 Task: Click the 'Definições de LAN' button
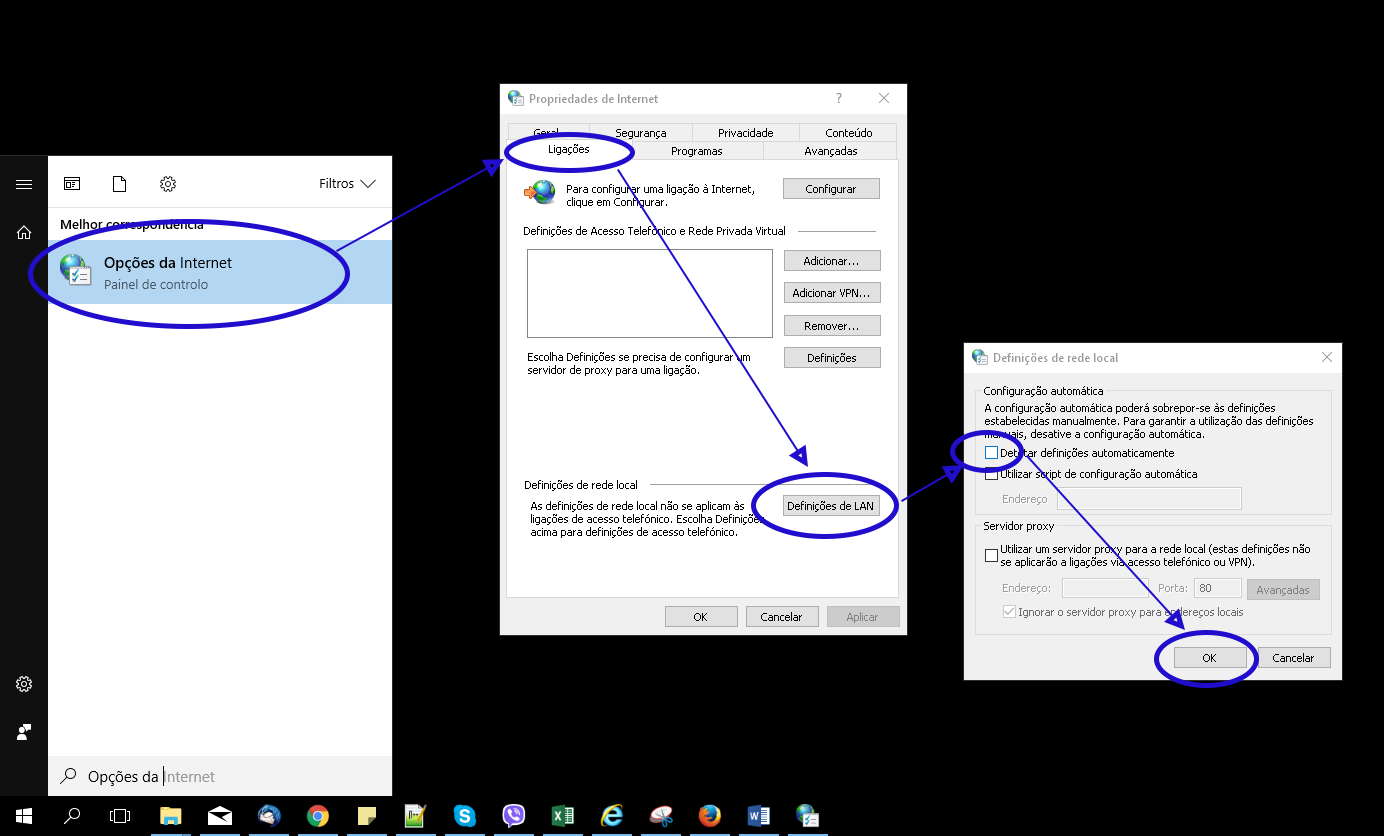coord(830,506)
